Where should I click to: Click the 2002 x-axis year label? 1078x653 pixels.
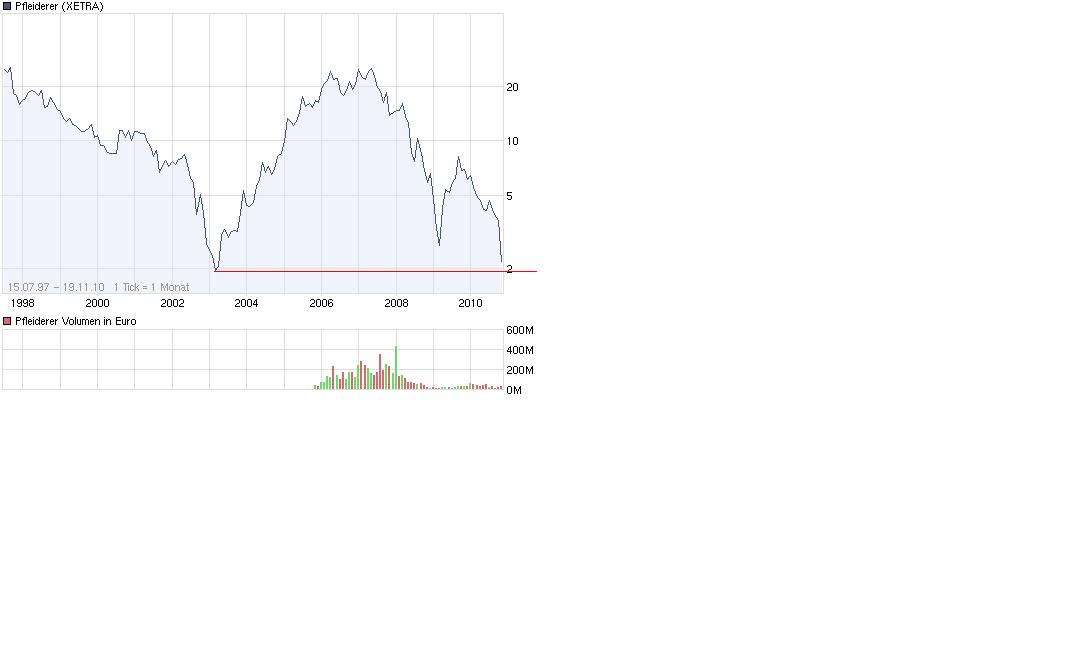(x=172, y=303)
